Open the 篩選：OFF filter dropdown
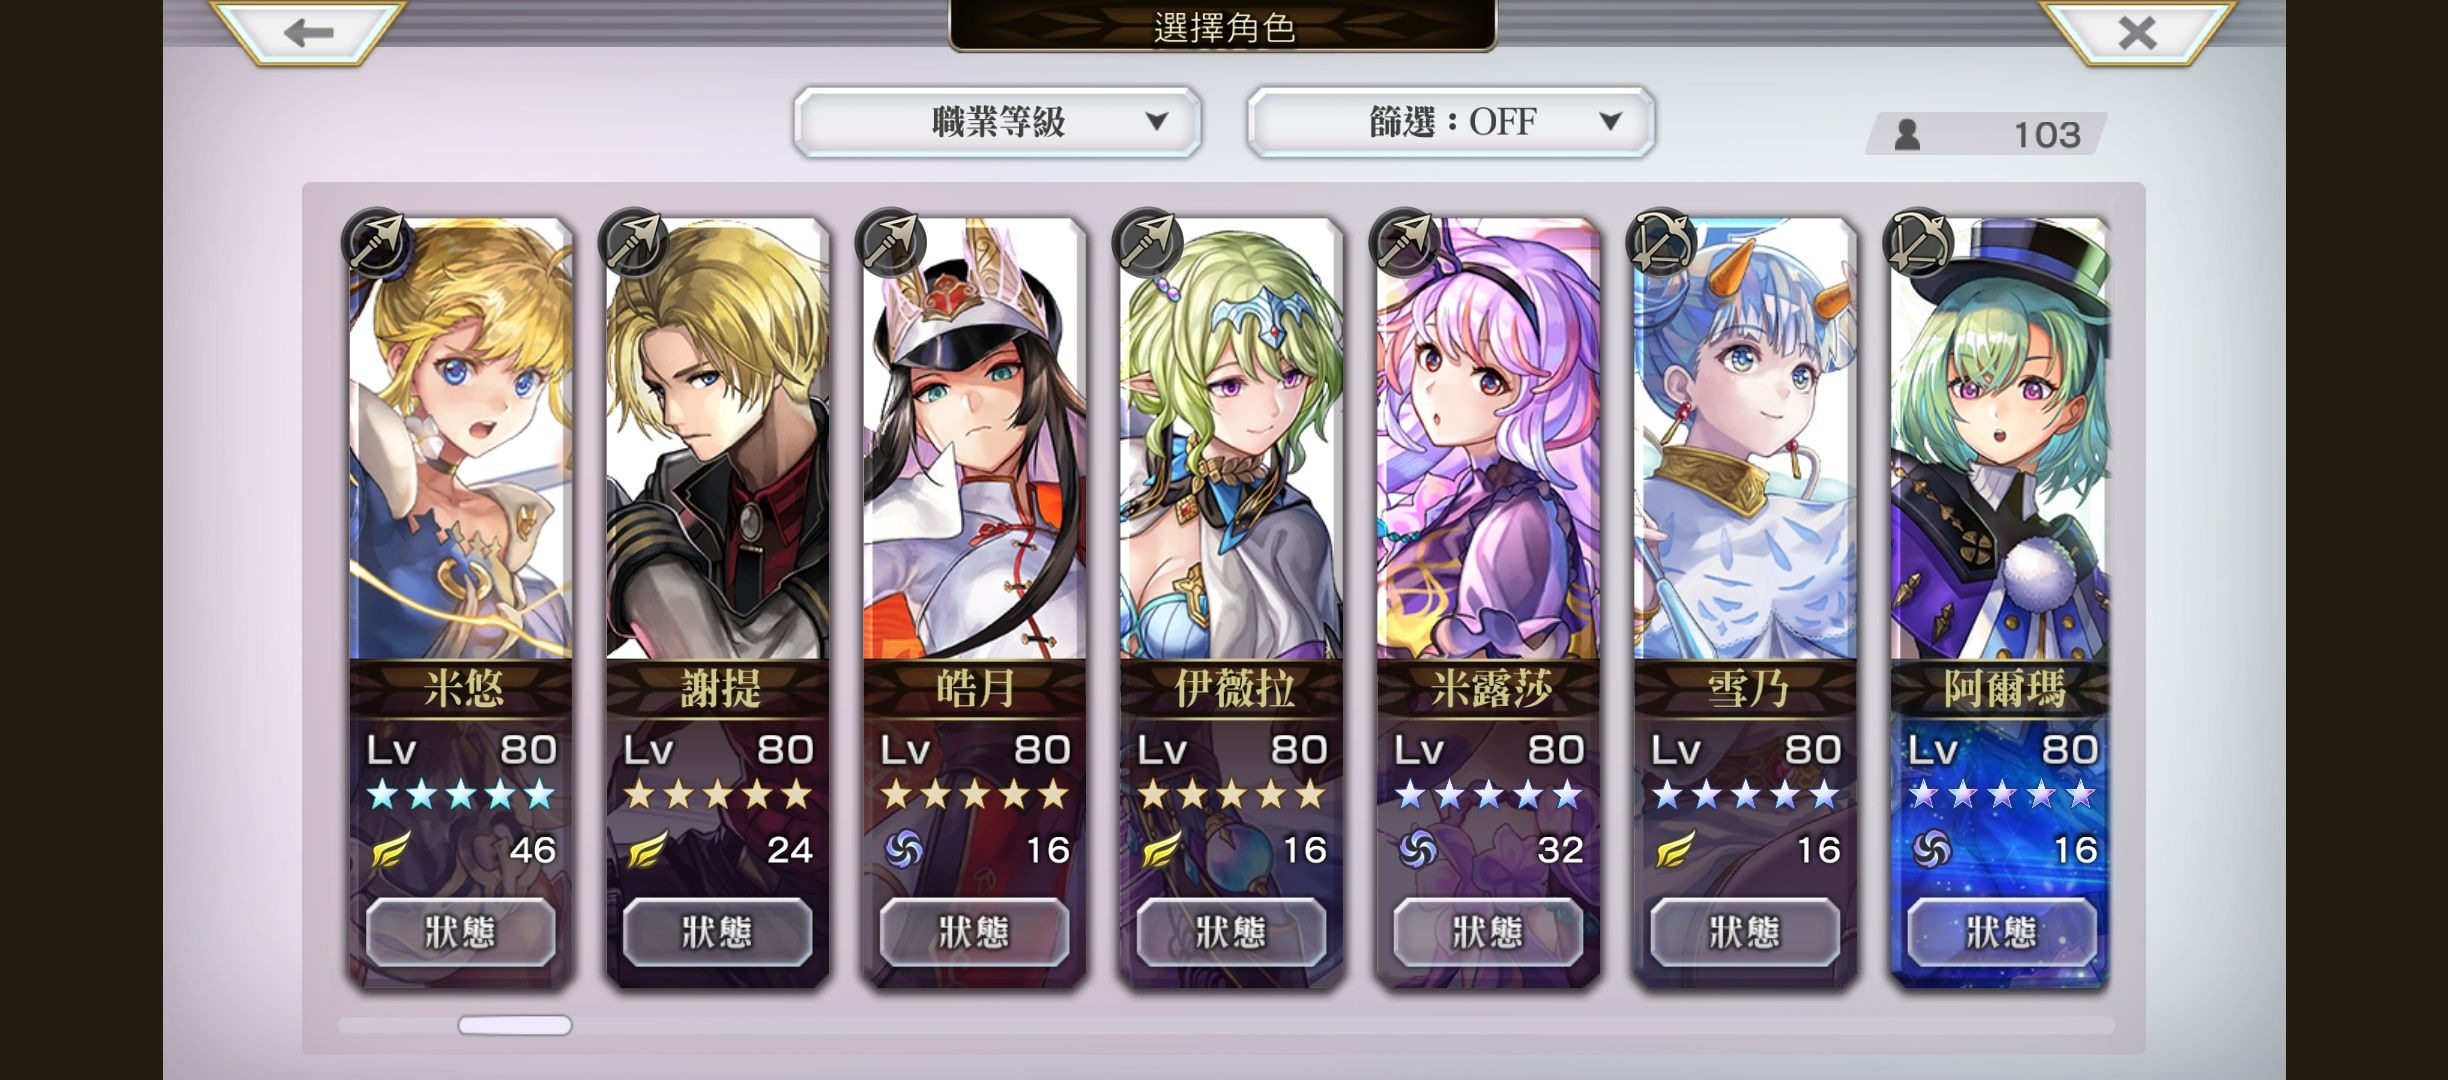2448x1080 pixels. pyautogui.click(x=1450, y=122)
